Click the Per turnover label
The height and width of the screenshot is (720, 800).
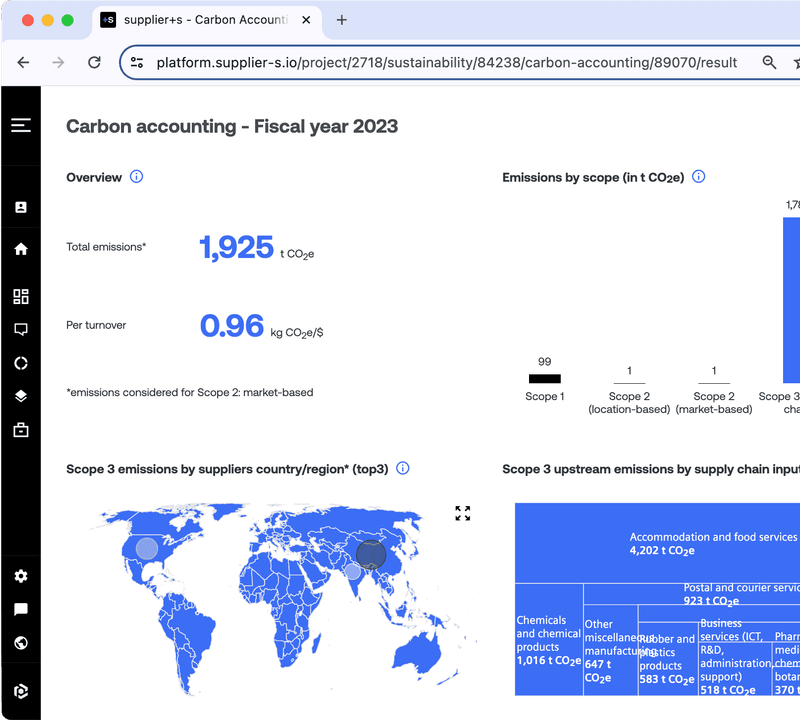[x=96, y=325]
